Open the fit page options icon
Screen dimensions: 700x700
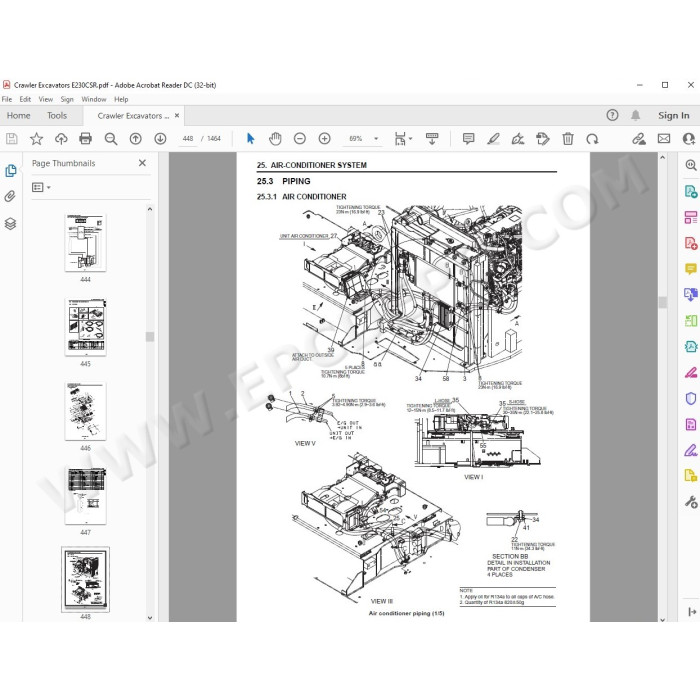click(403, 139)
